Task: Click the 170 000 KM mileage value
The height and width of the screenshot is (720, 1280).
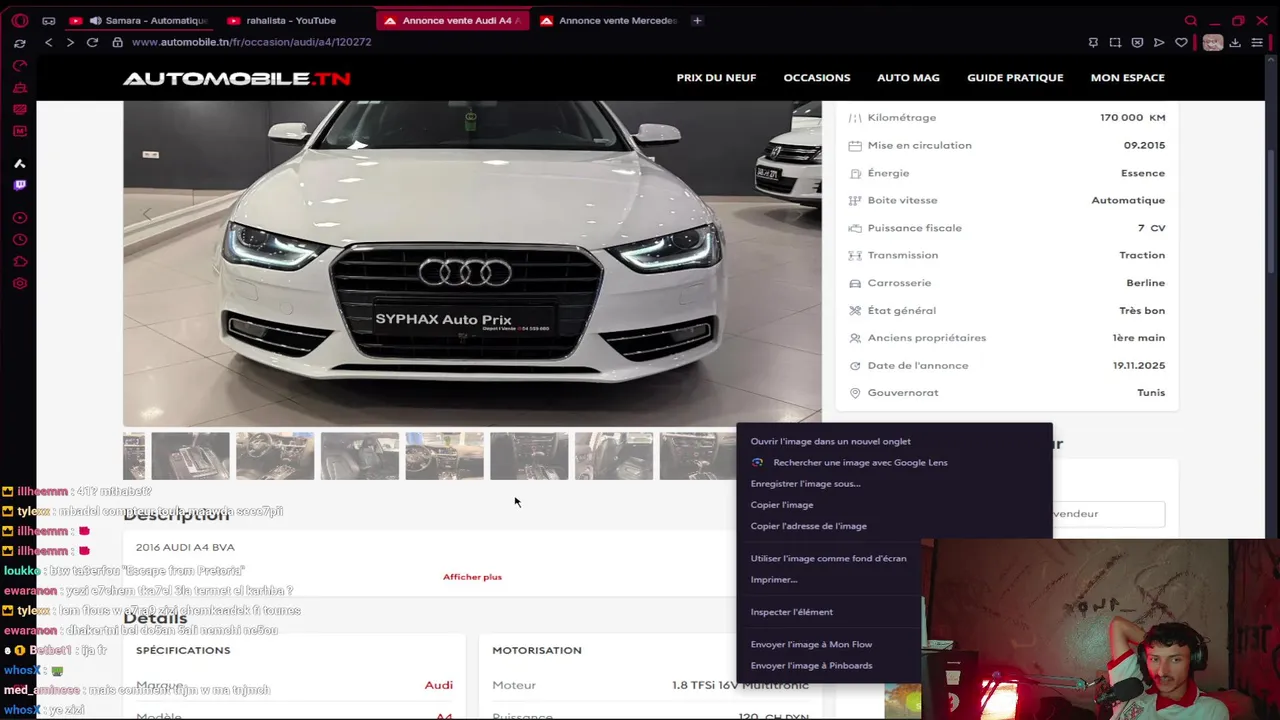Action: [x=1132, y=117]
